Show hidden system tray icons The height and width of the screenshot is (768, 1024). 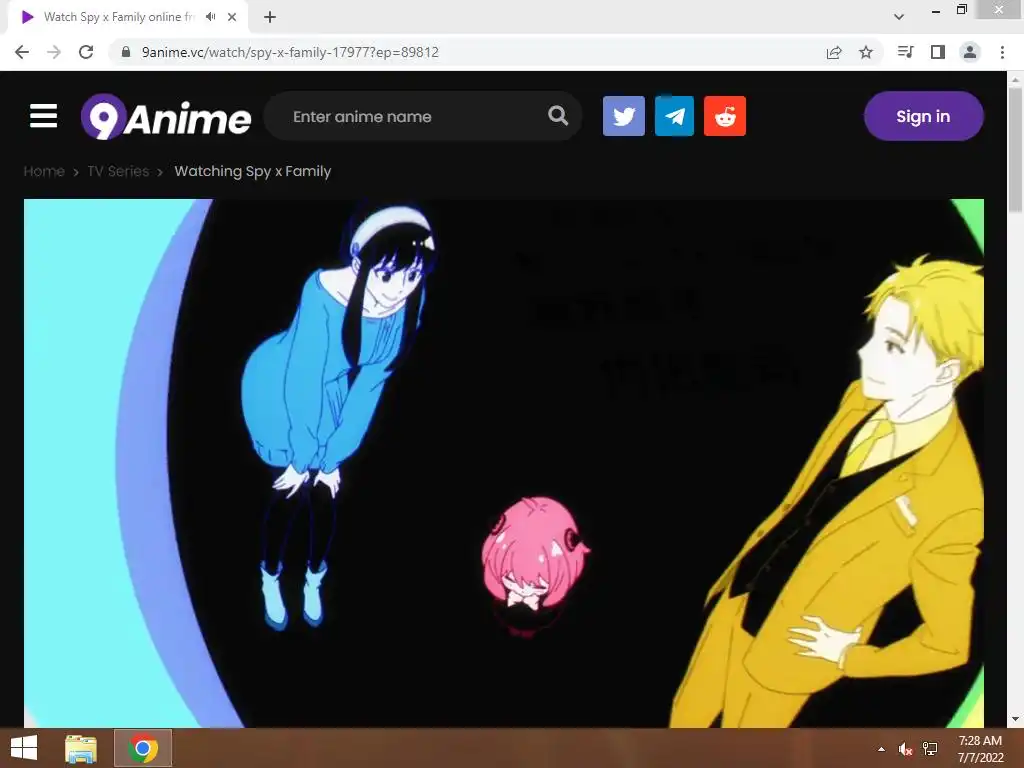coord(882,749)
